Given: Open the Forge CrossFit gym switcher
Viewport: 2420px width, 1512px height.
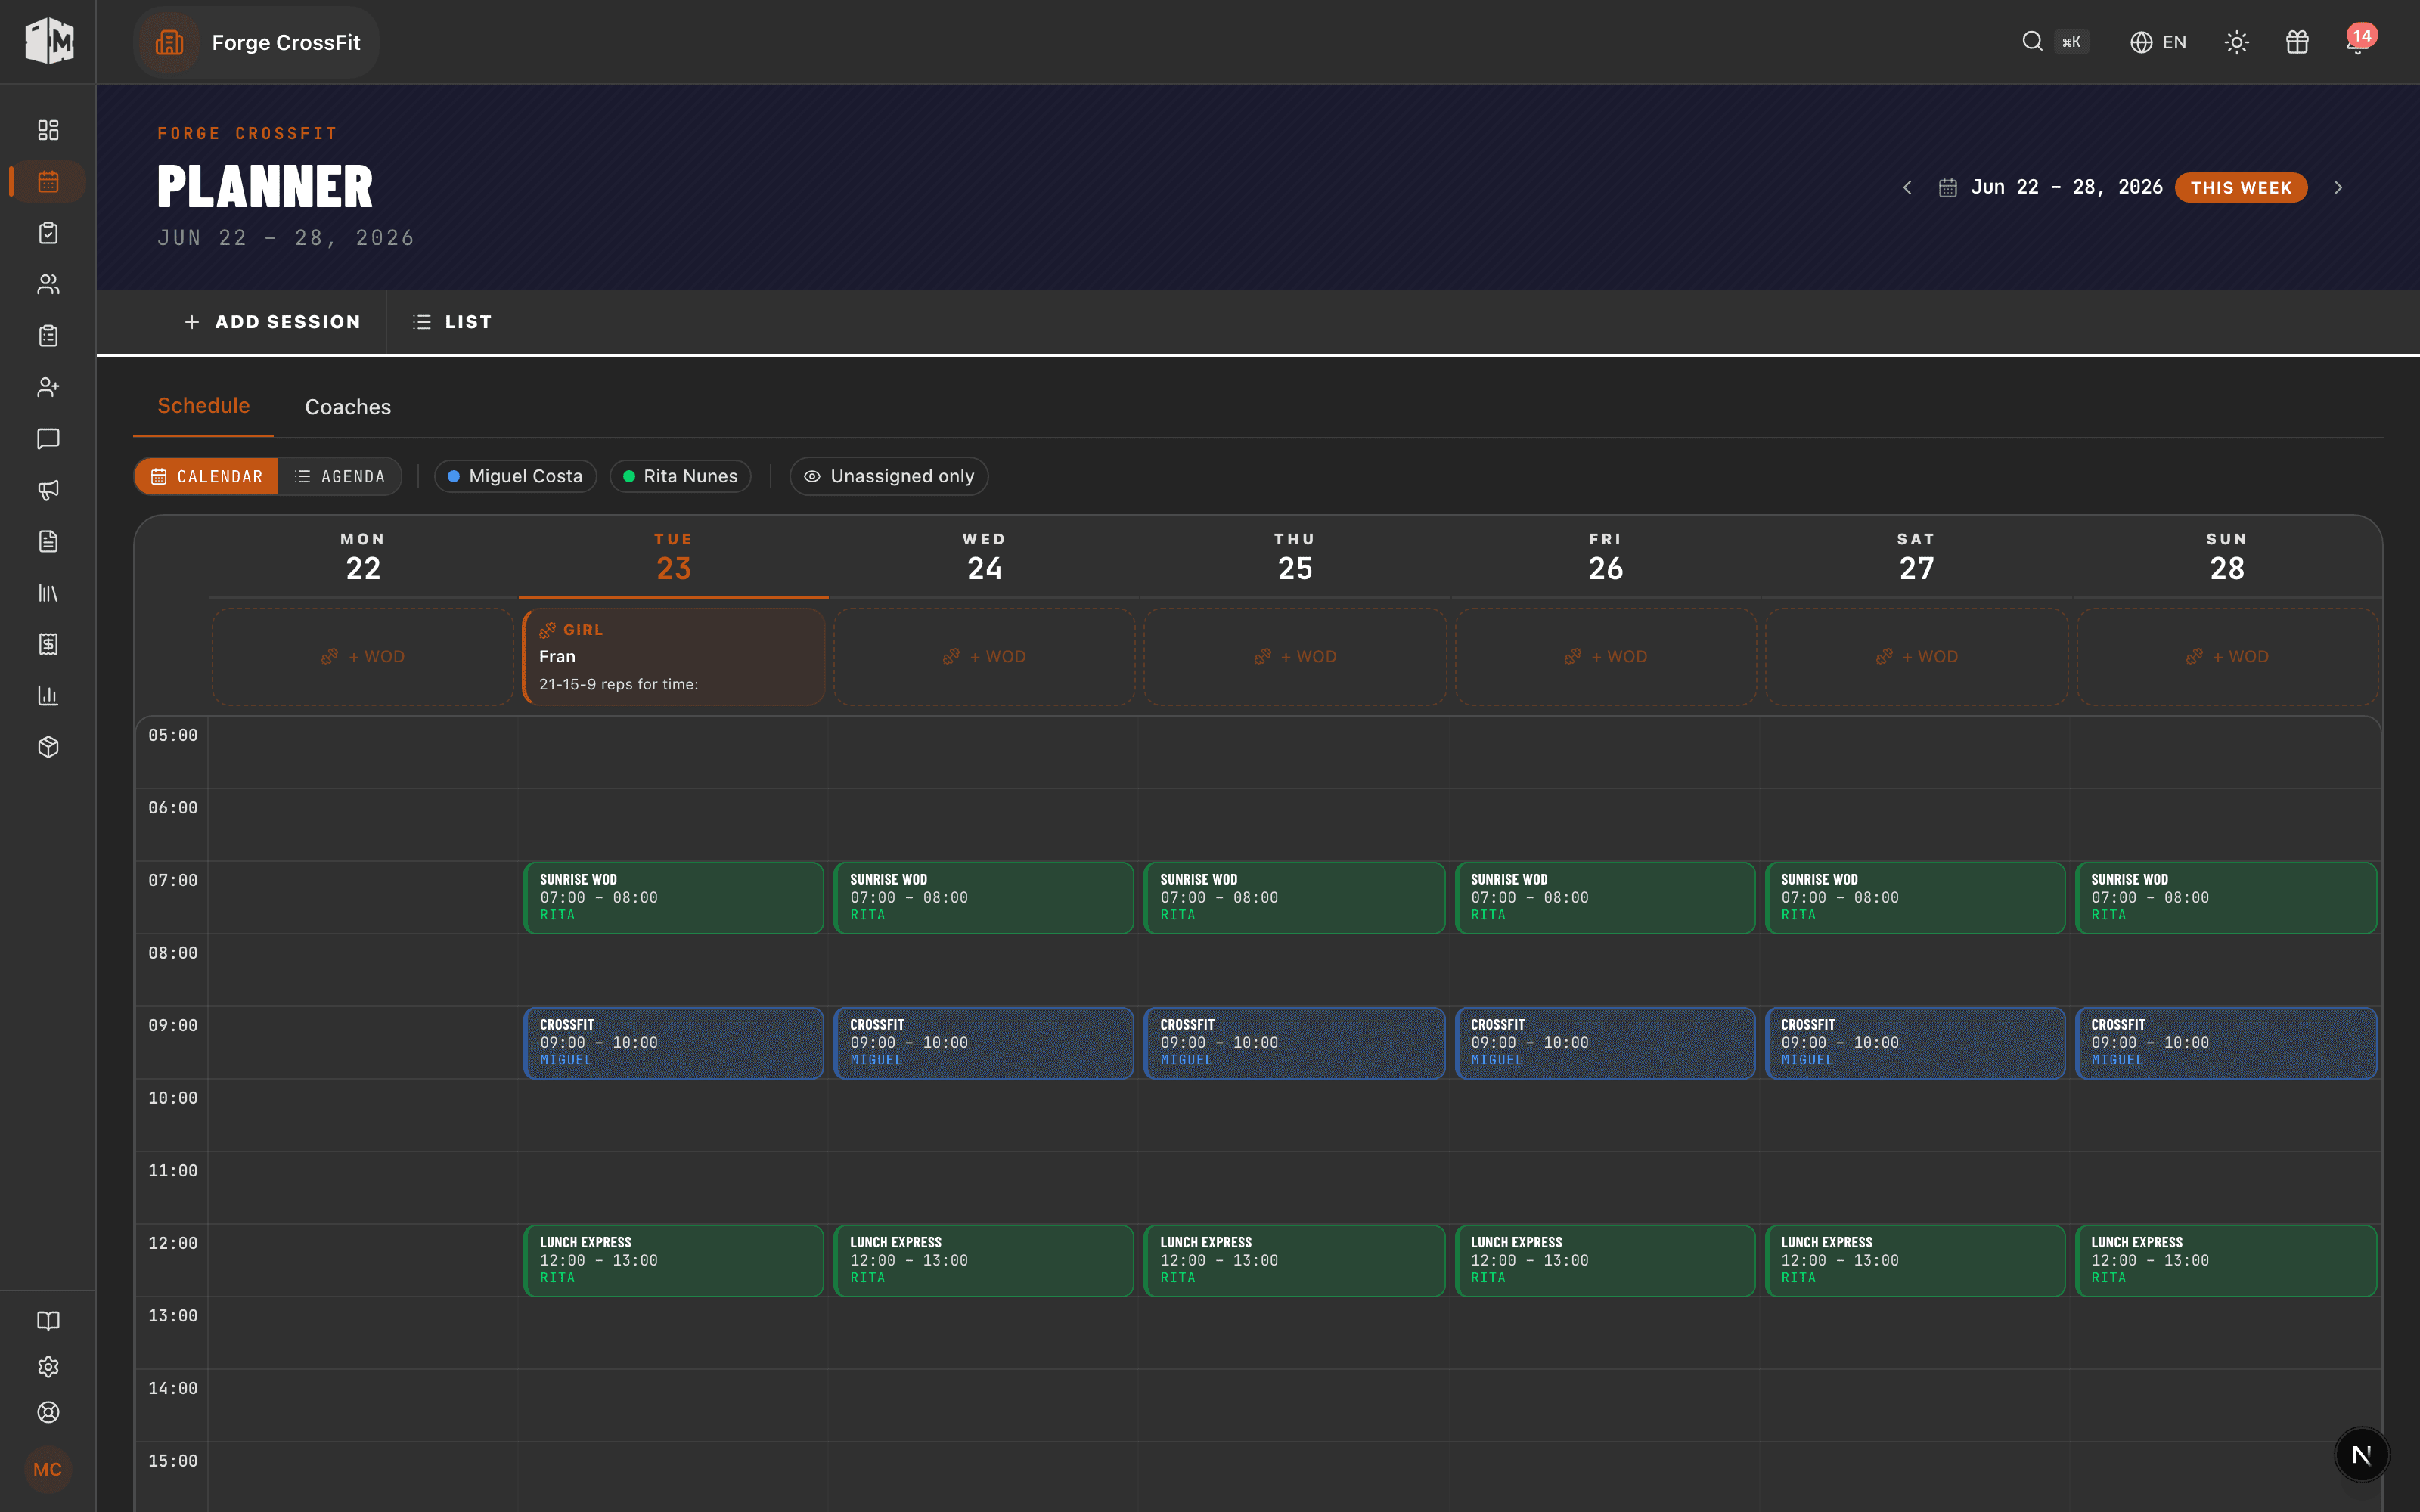Looking at the screenshot, I should coord(256,42).
